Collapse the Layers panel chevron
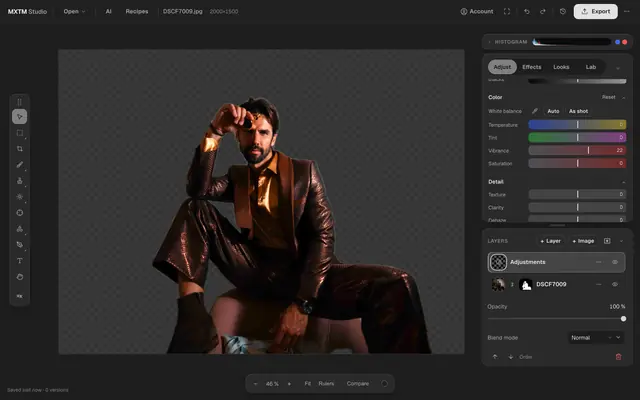Image resolution: width=640 pixels, height=400 pixels. 621,241
